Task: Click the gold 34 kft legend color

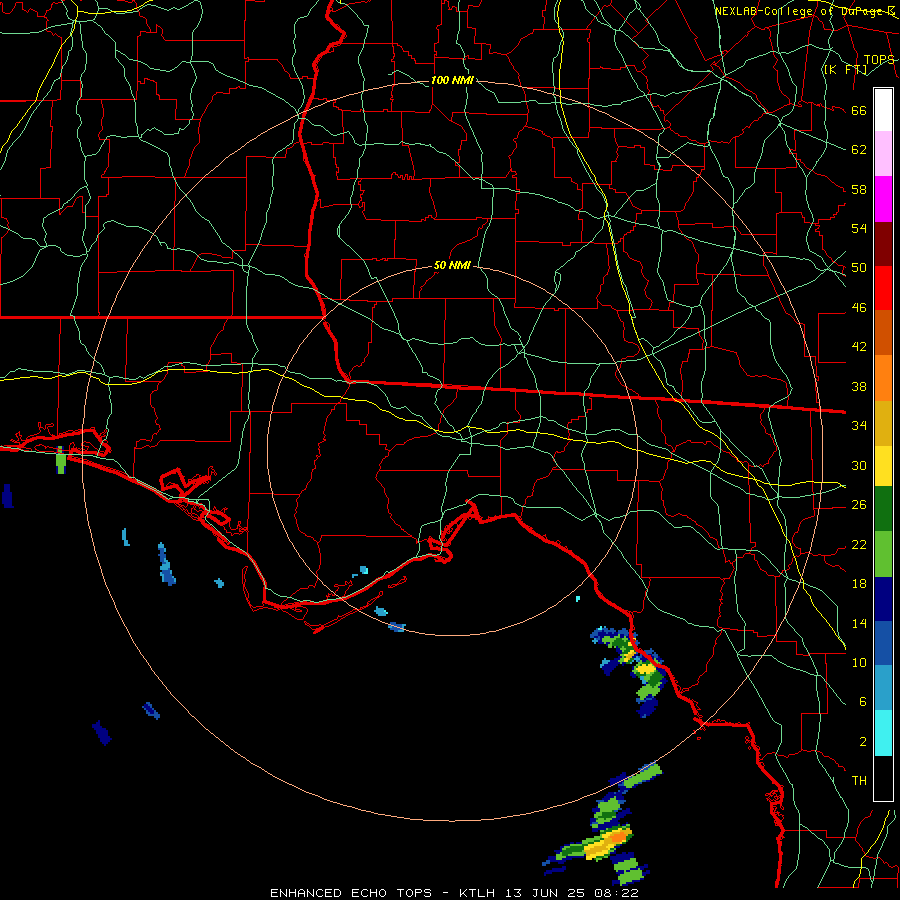Action: 883,423
